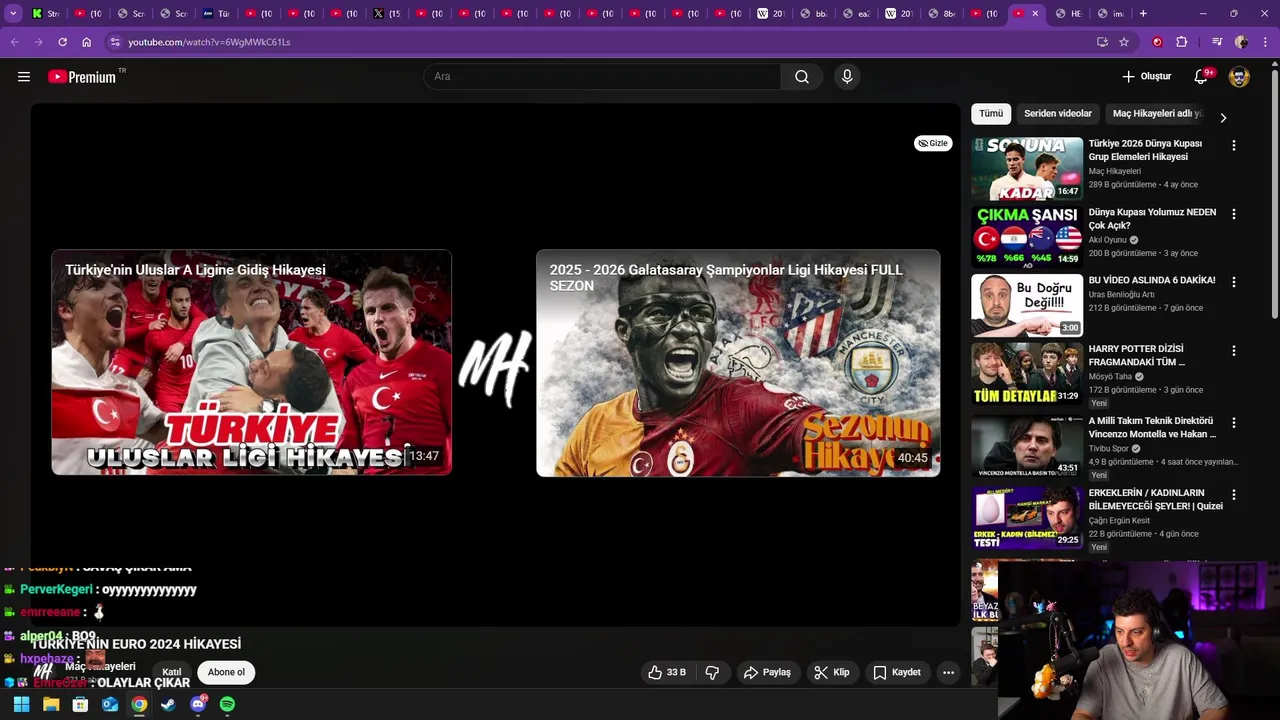Open options for Dünya Kupası Yolumuz video
The height and width of the screenshot is (720, 1280).
(x=1233, y=214)
